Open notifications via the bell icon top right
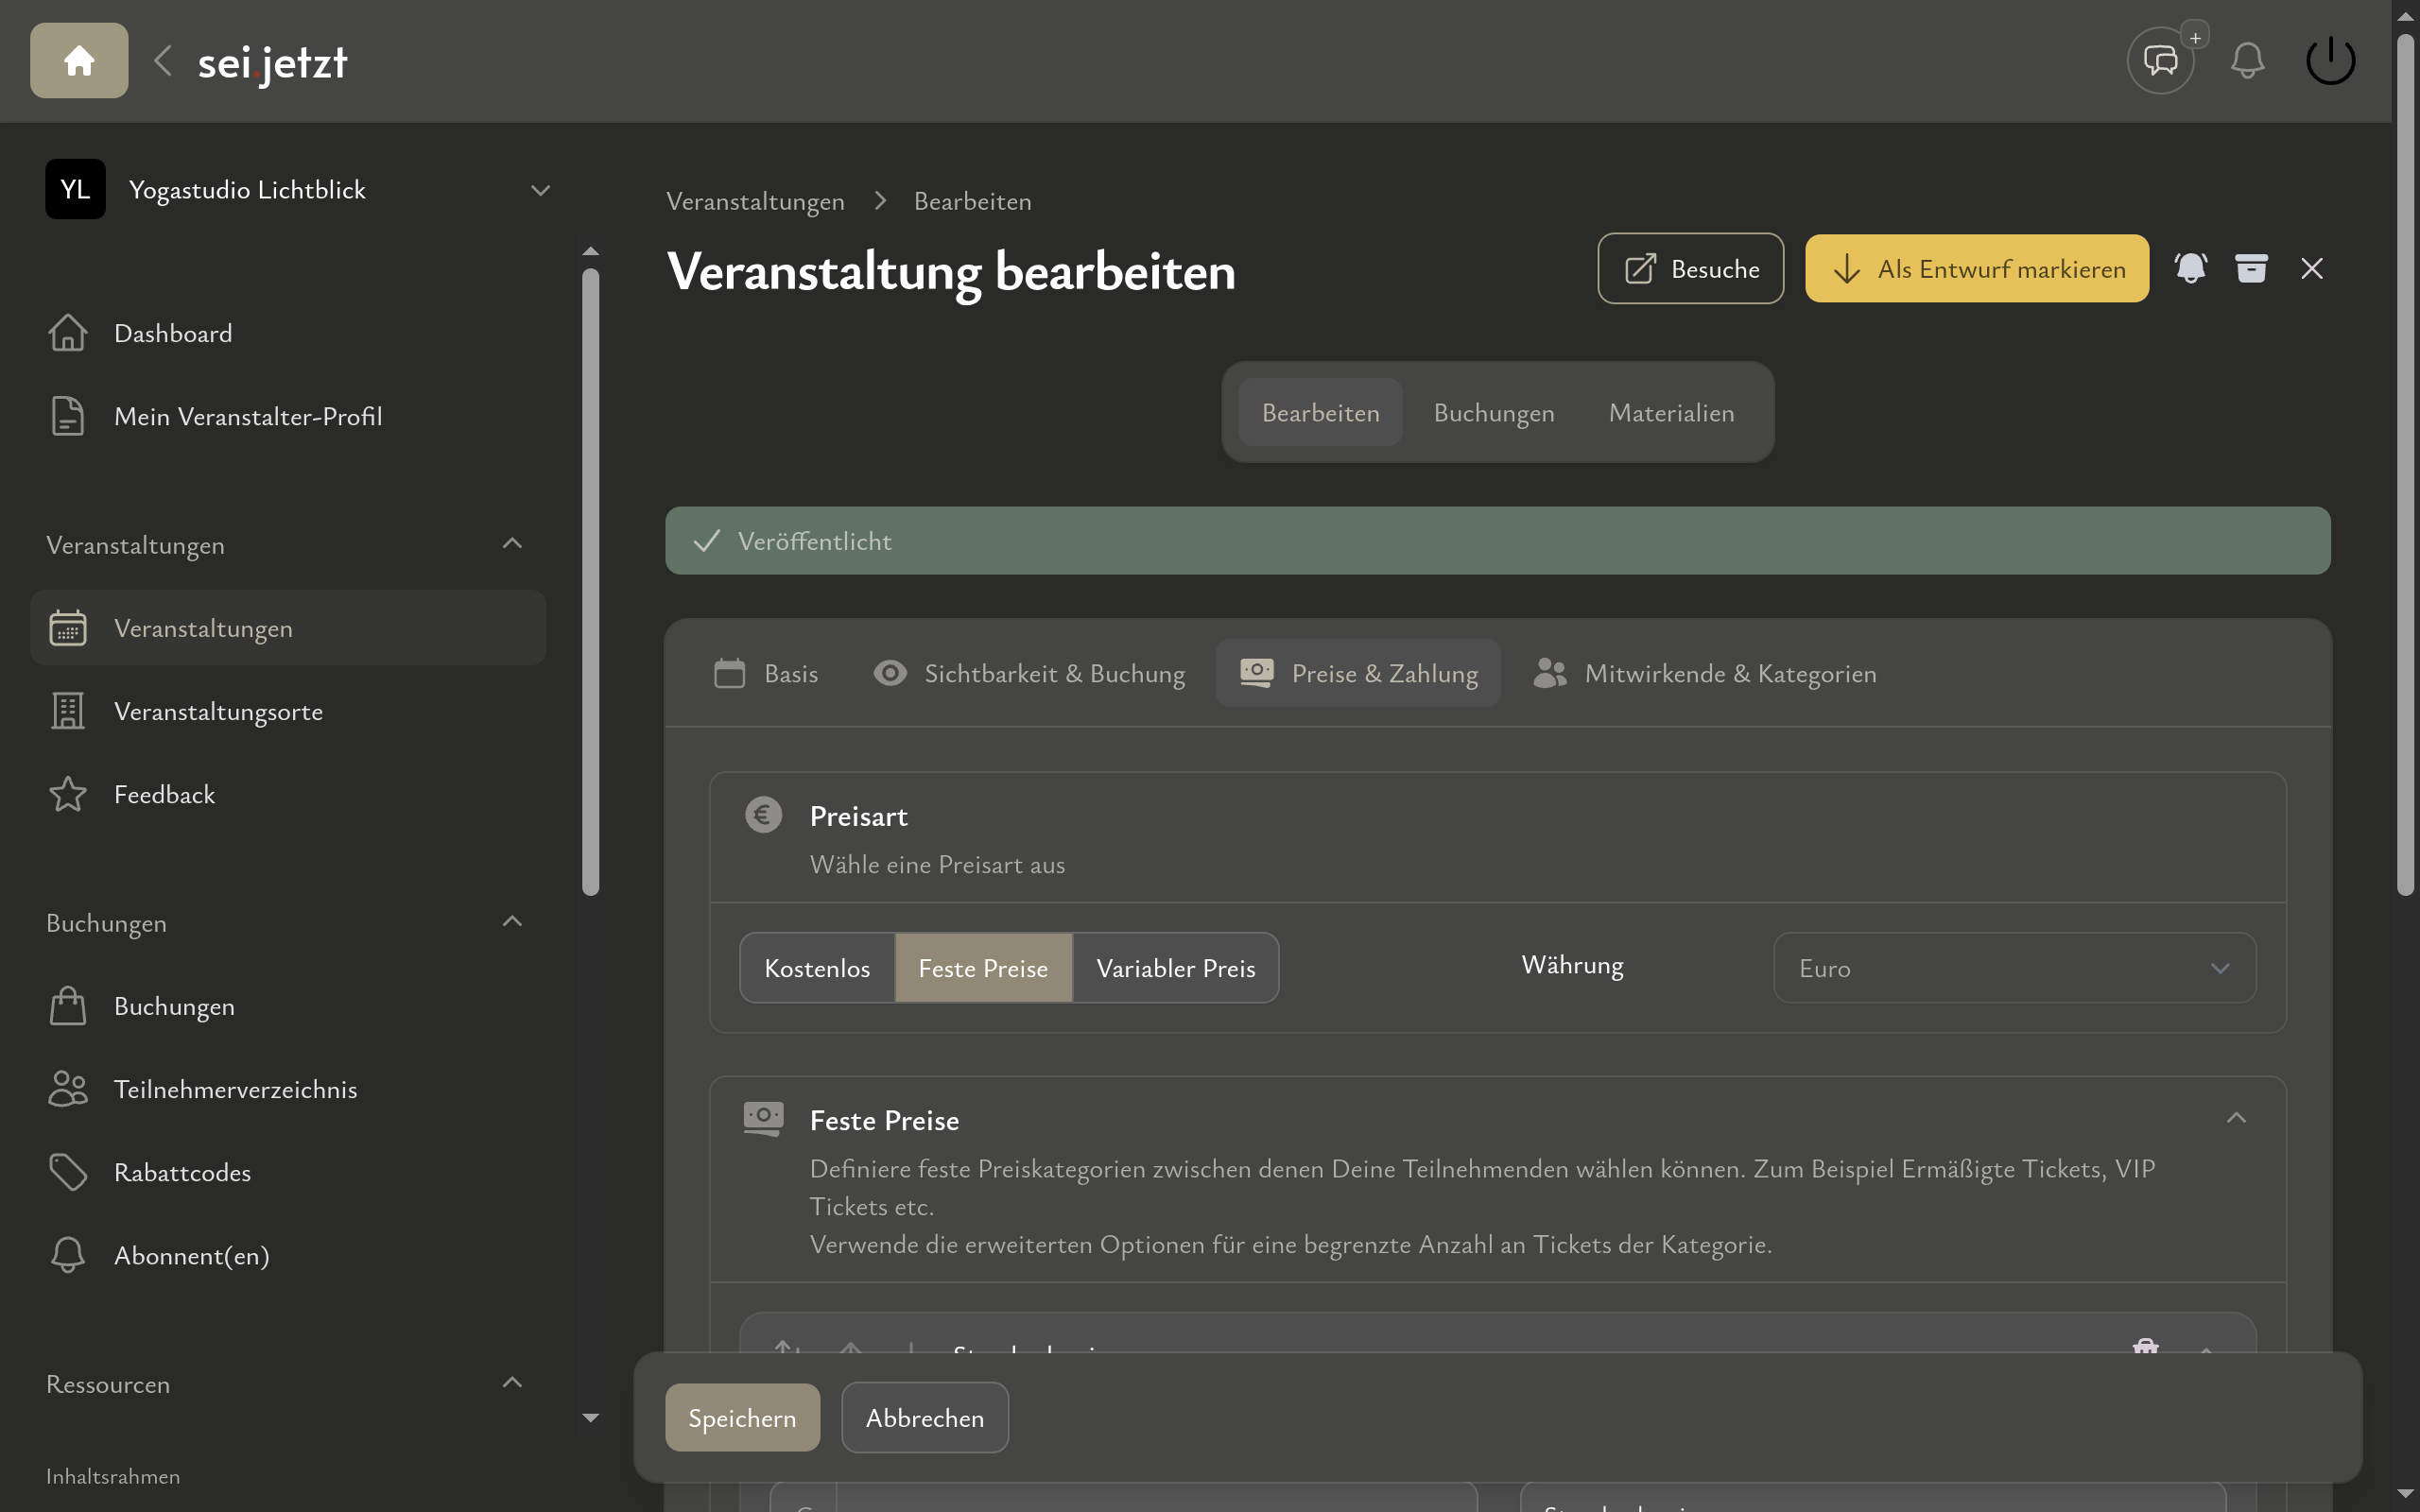Viewport: 2420px width, 1512px height. 2247,60
